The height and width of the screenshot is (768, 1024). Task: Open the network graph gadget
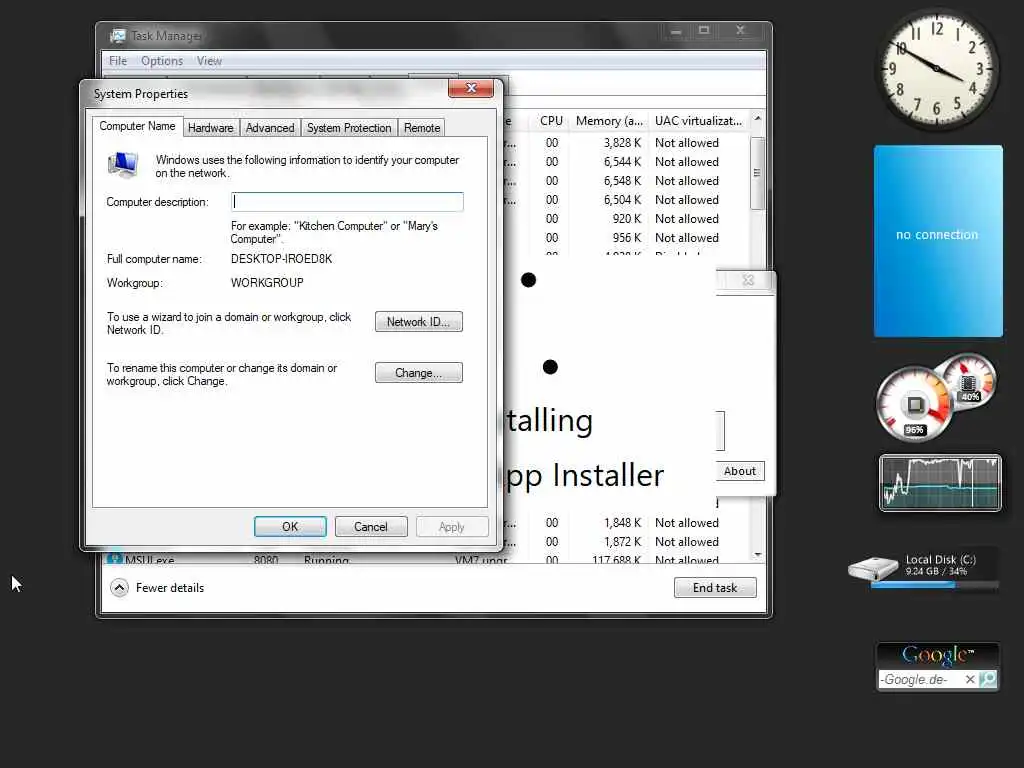pyautogui.click(x=940, y=483)
